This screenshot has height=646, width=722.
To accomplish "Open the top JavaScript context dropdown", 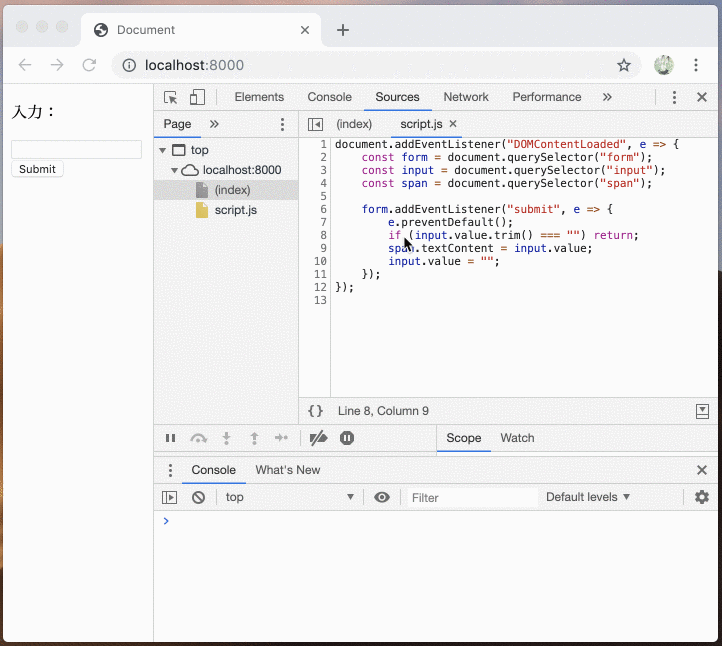I will [x=290, y=497].
